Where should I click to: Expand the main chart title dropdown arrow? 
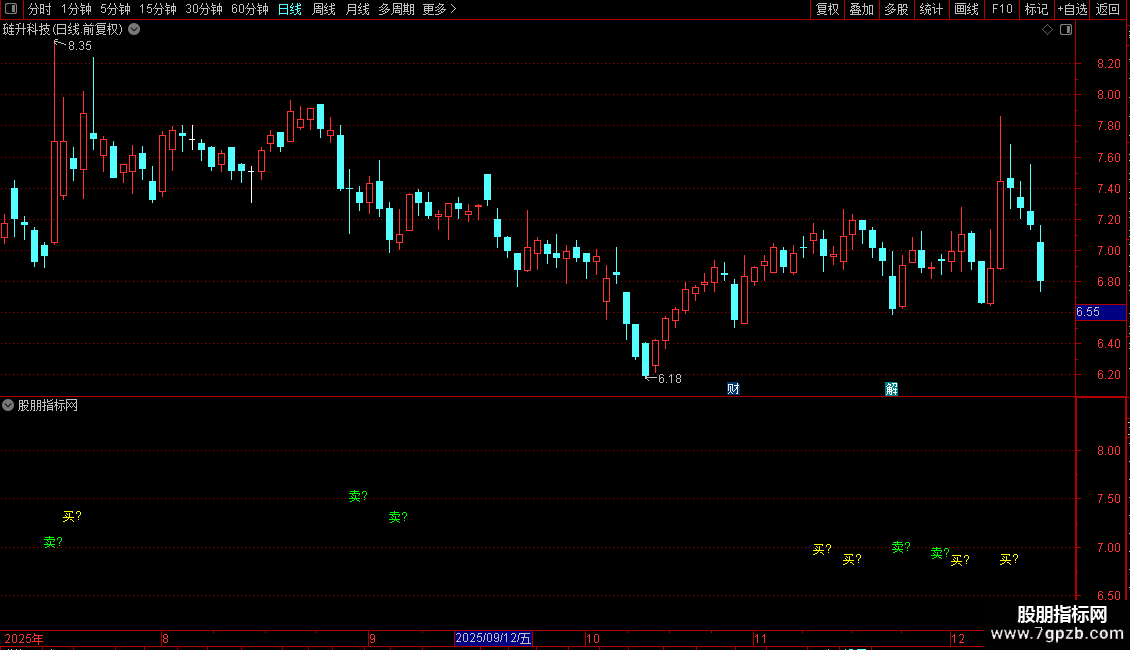[134, 30]
